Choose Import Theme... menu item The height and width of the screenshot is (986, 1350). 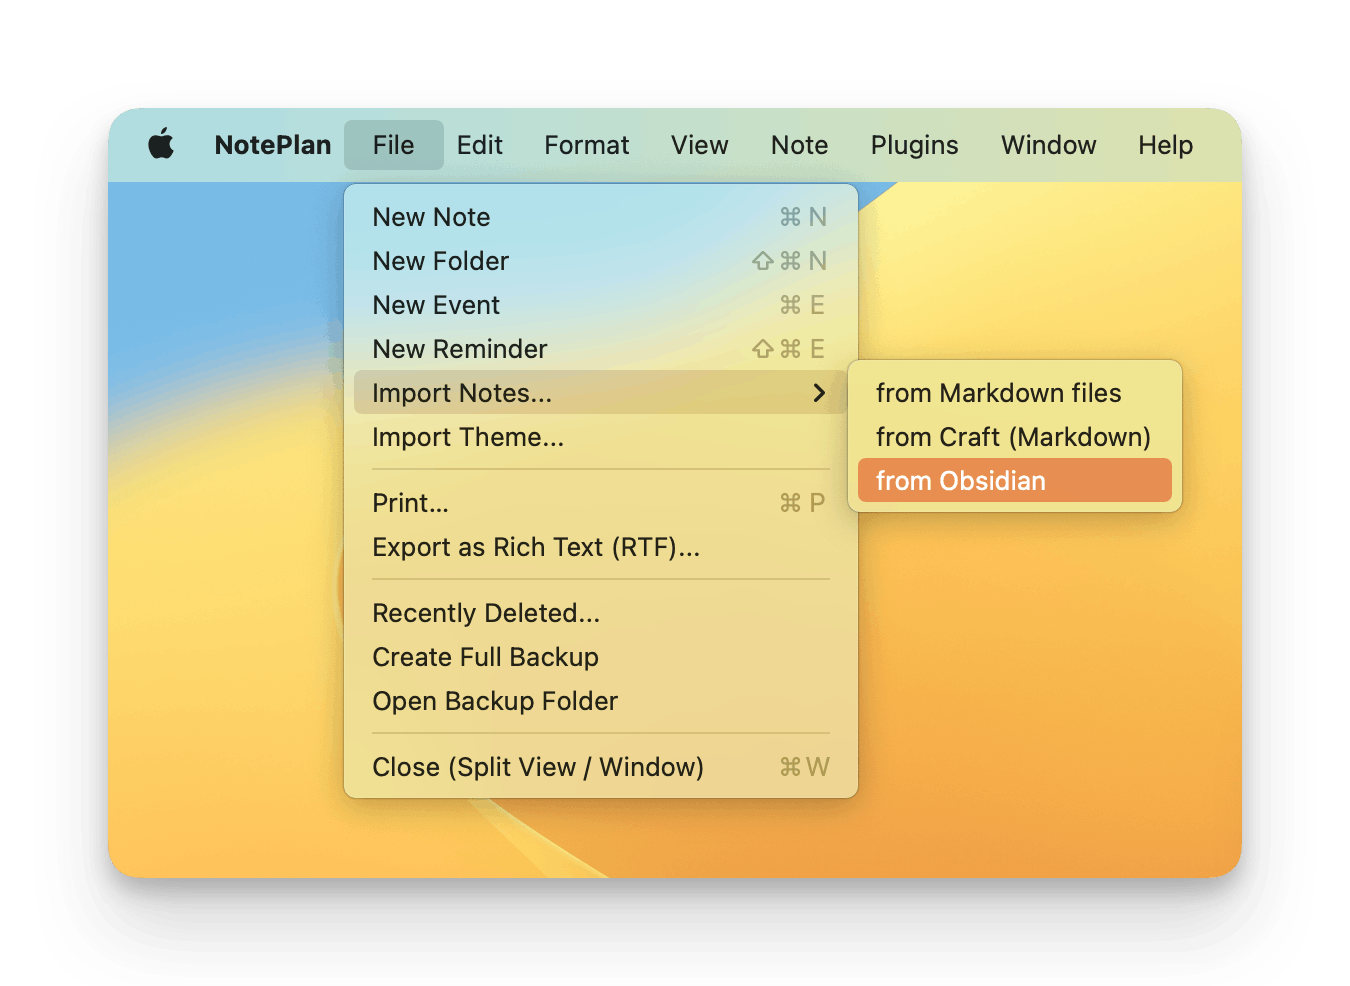[x=601, y=437]
